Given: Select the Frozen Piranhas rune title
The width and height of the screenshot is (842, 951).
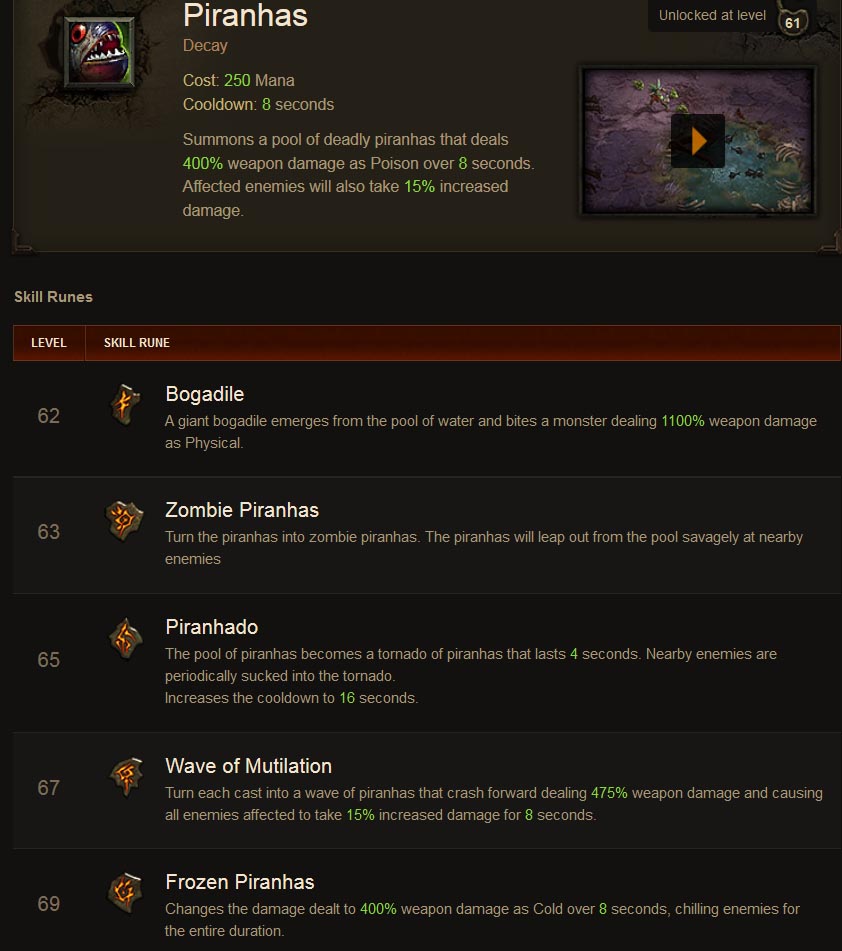Looking at the screenshot, I should point(240,882).
